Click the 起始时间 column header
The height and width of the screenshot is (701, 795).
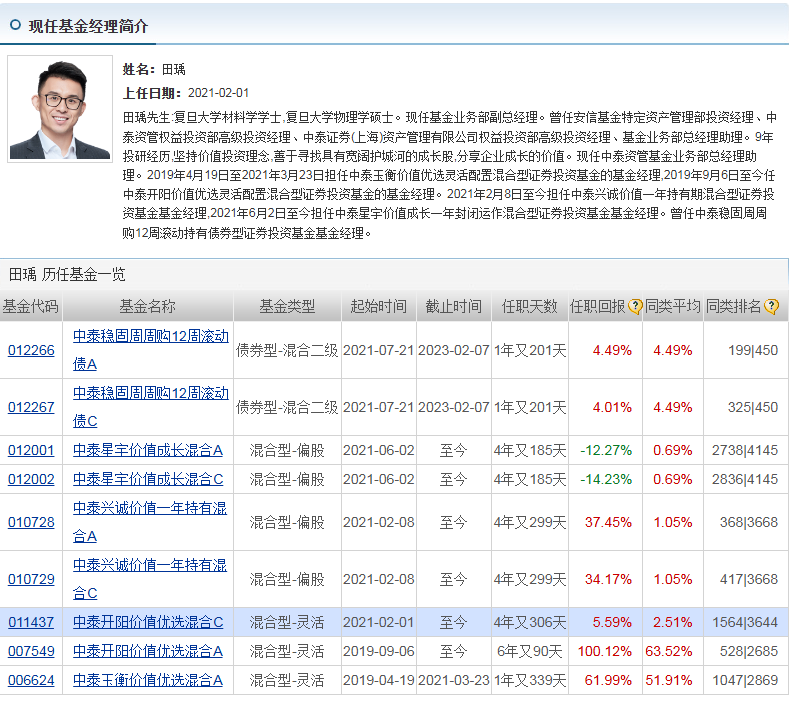pos(378,306)
